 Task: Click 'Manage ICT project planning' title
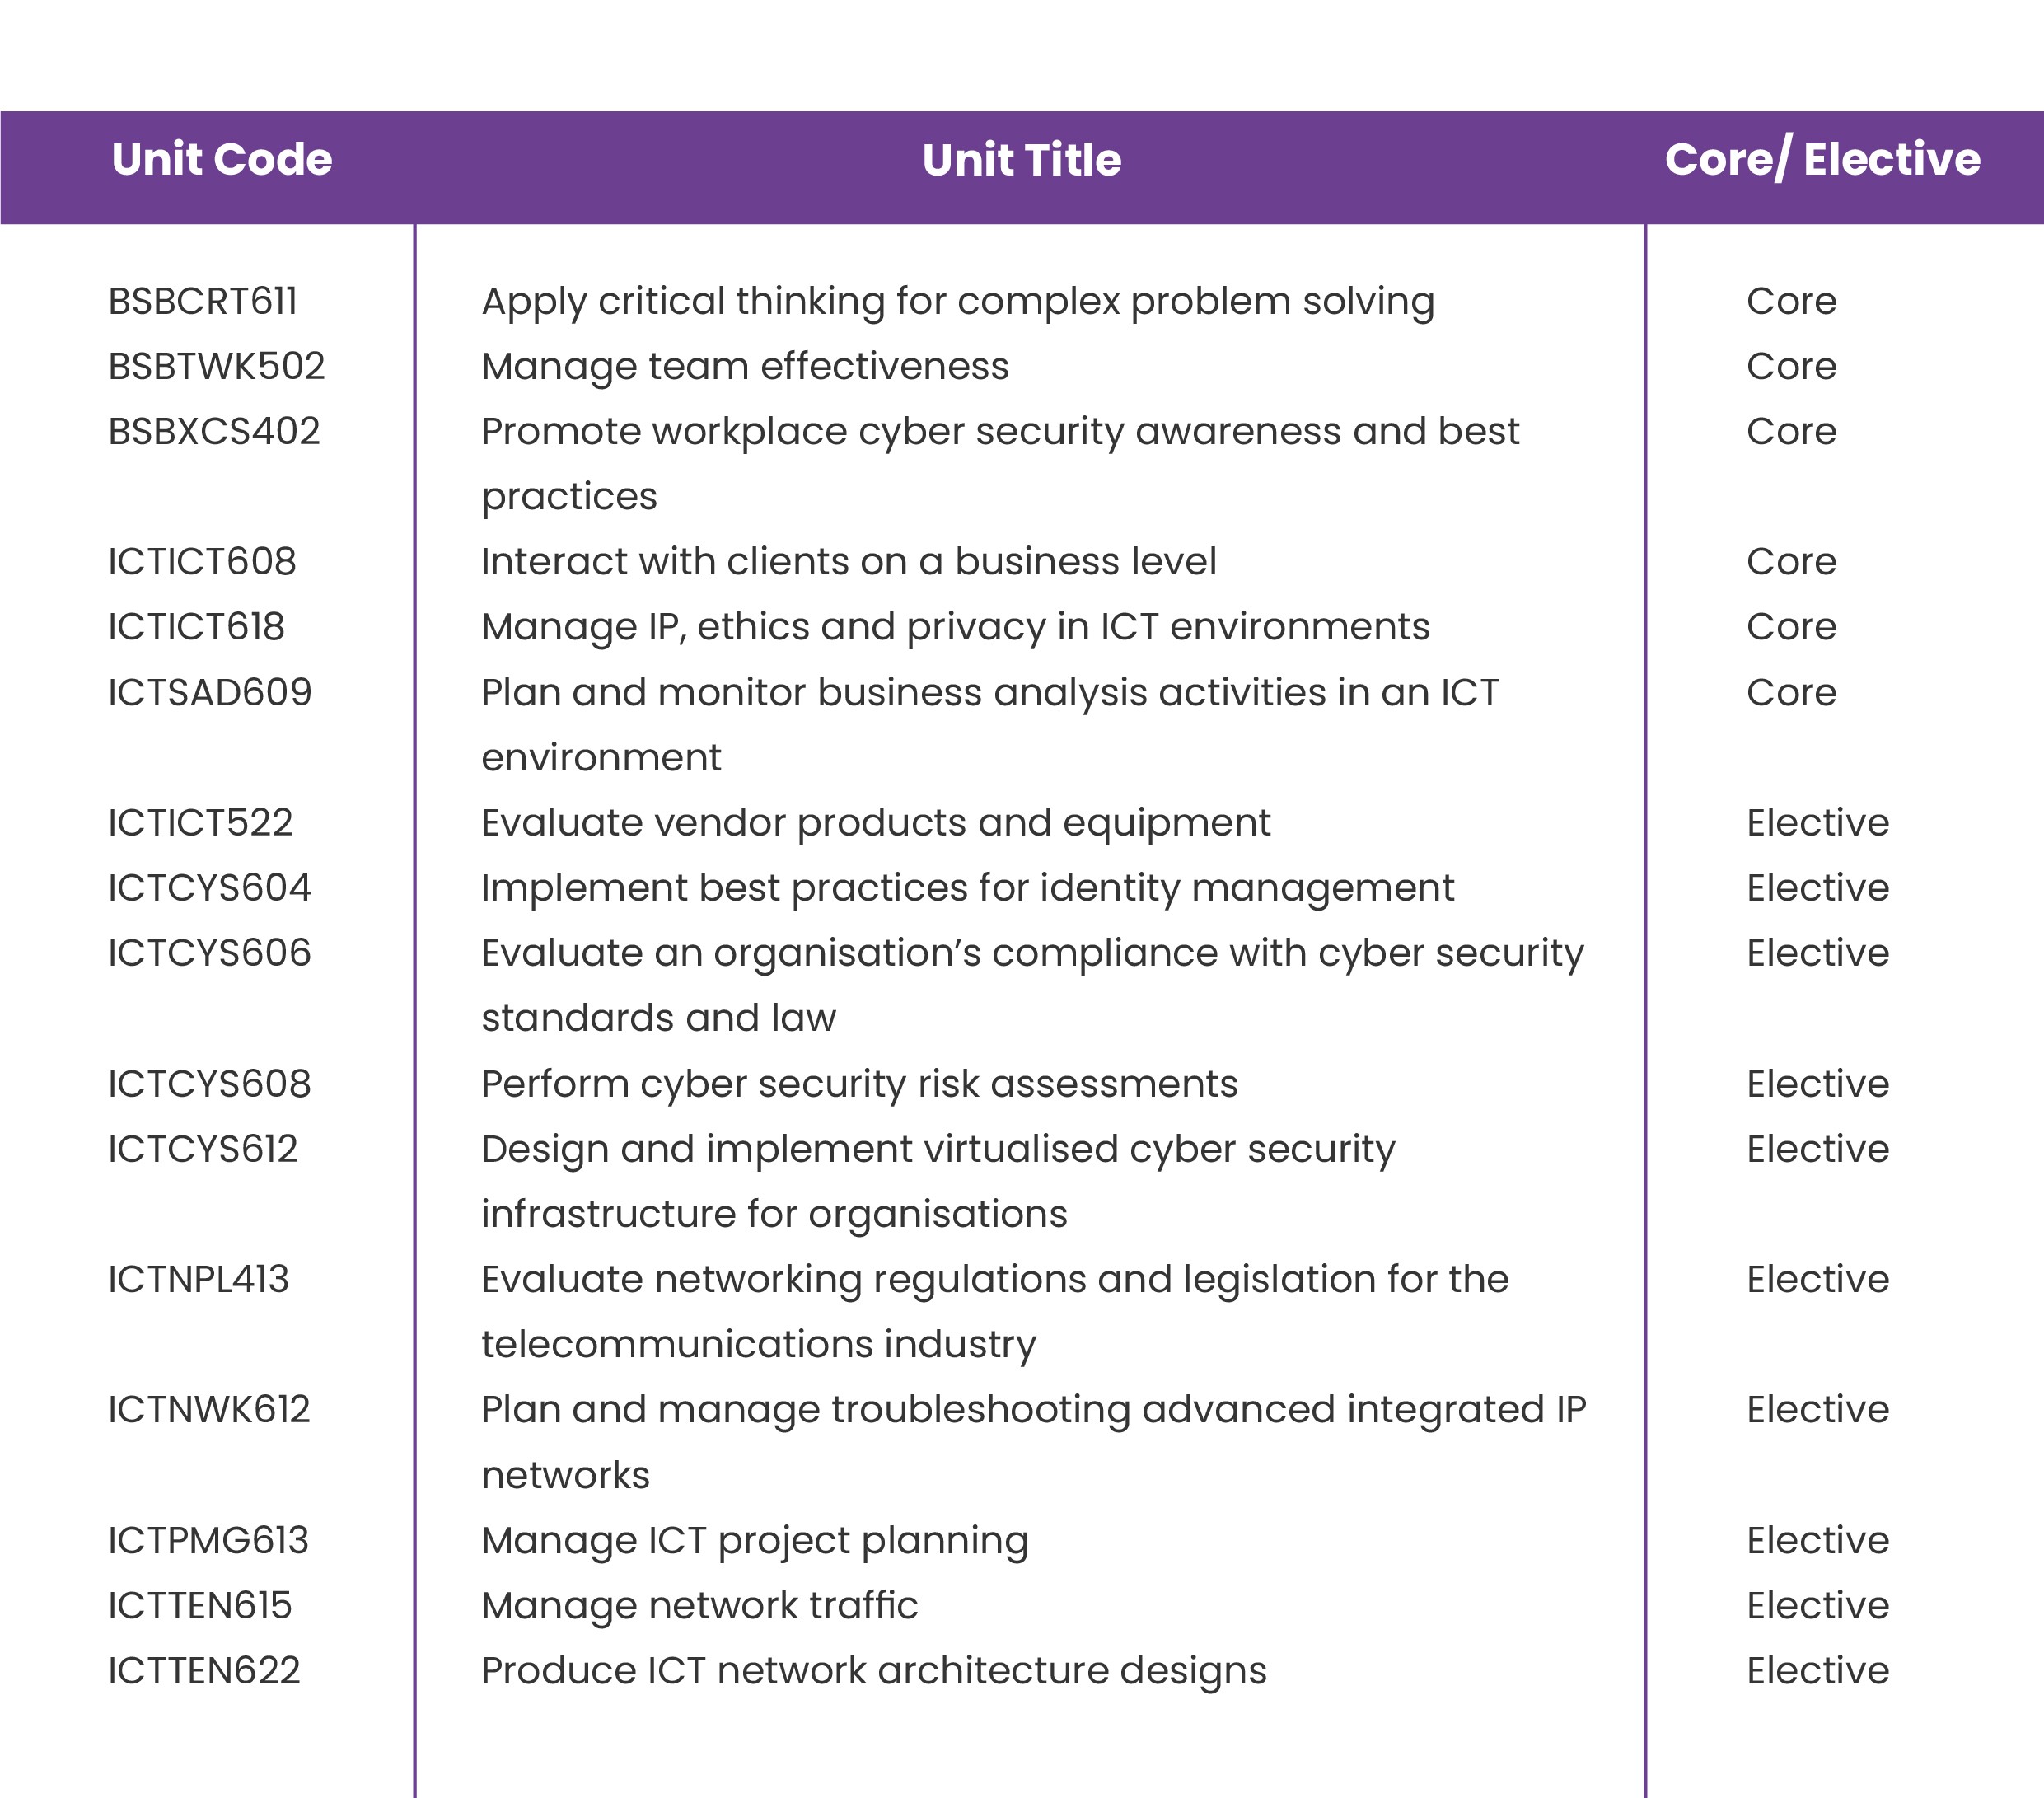coord(755,1541)
